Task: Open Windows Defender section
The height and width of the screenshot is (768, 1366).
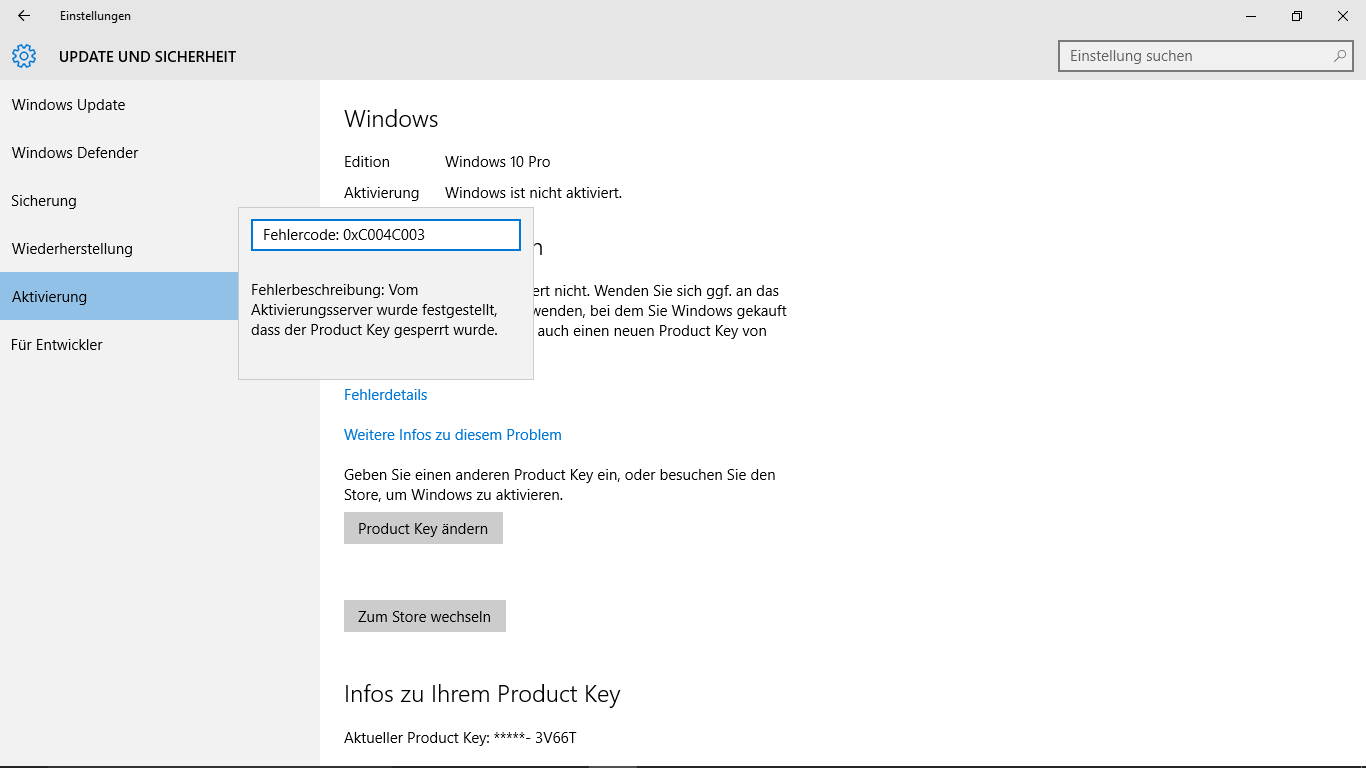Action: pyautogui.click(x=160, y=153)
